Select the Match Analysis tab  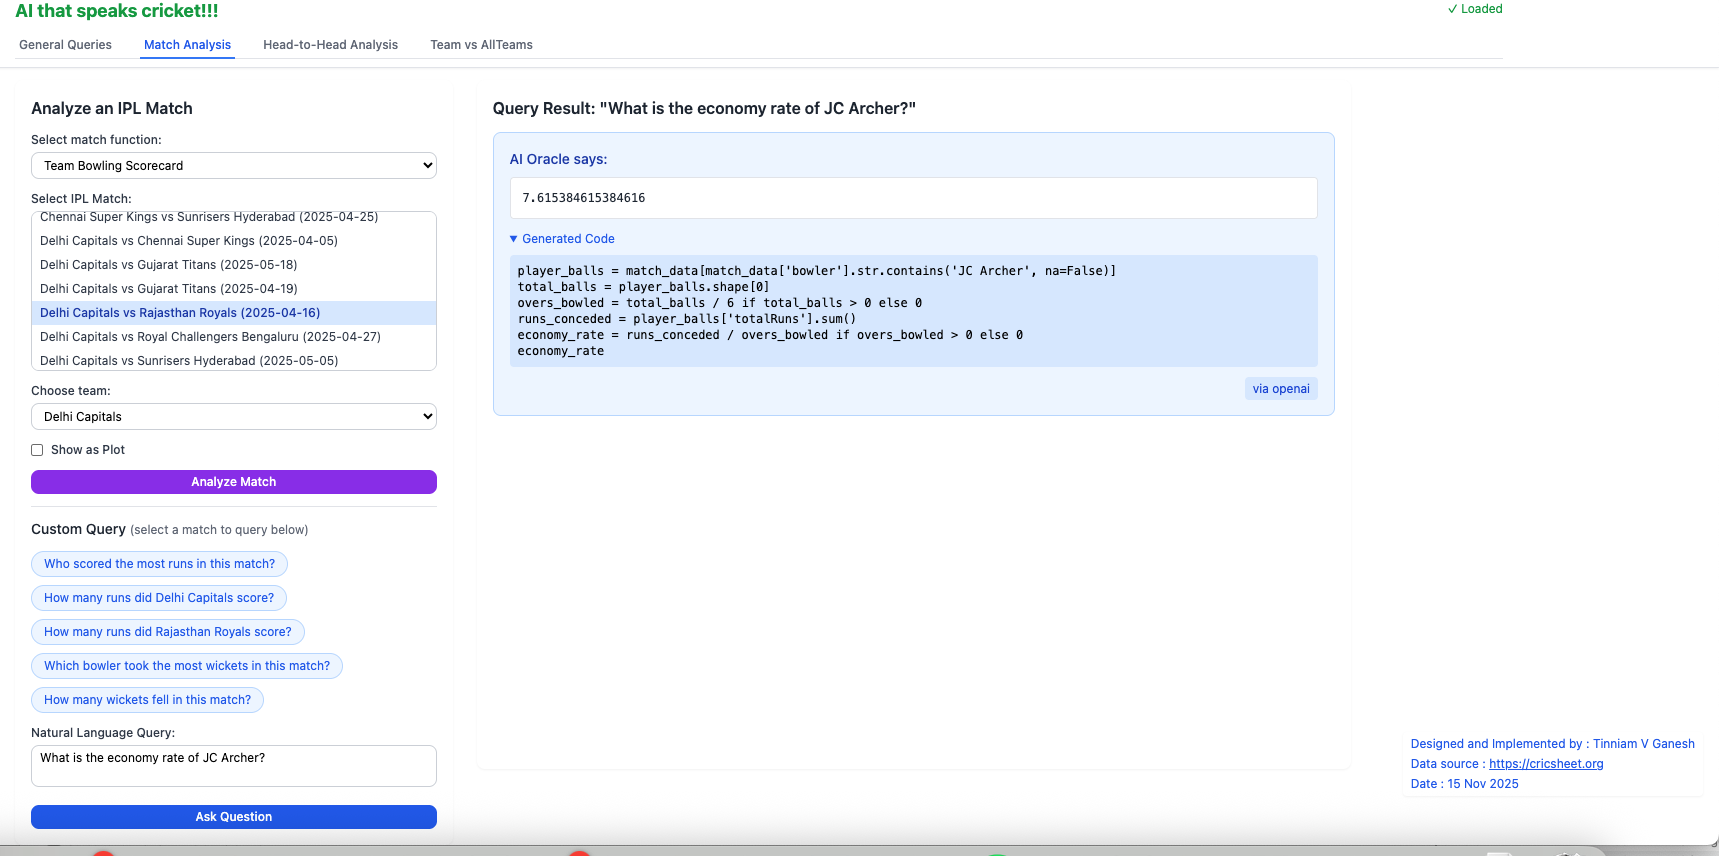click(x=187, y=45)
